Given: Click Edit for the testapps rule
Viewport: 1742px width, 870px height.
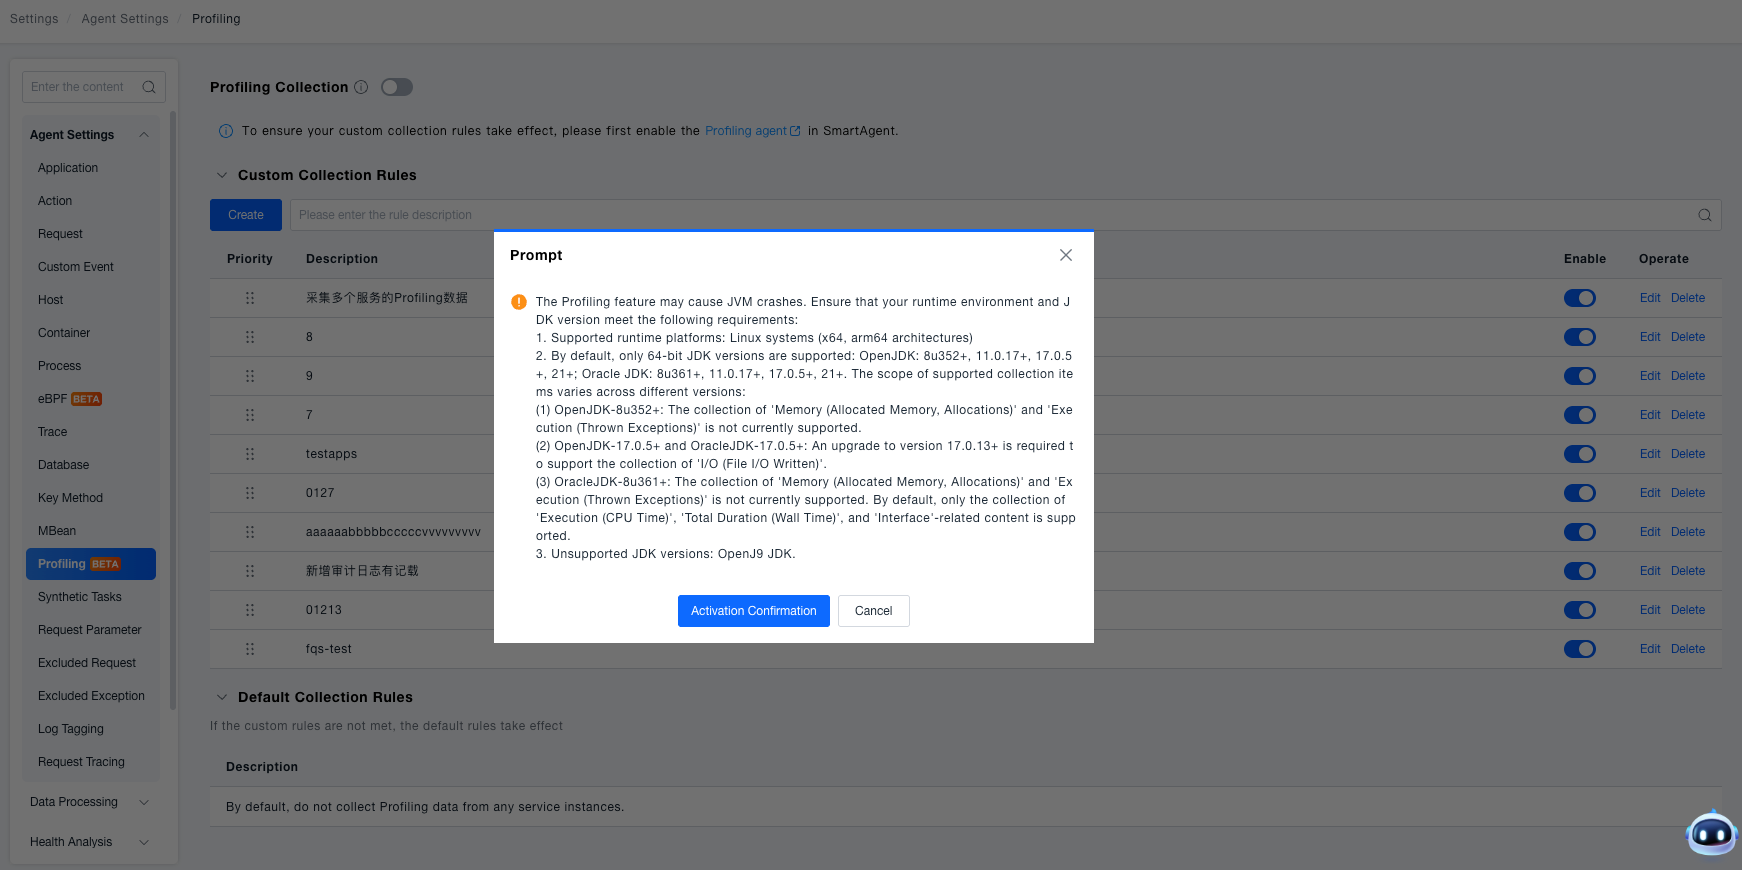Looking at the screenshot, I should click(x=1650, y=454).
